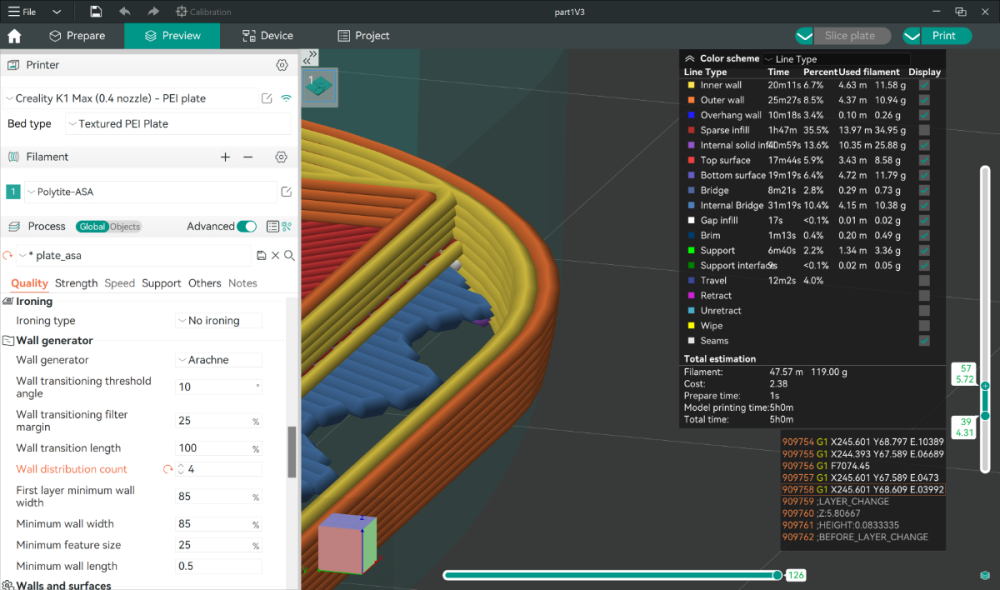1000x590 pixels.
Task: Open printer settings gear icon
Action: [x=282, y=65]
